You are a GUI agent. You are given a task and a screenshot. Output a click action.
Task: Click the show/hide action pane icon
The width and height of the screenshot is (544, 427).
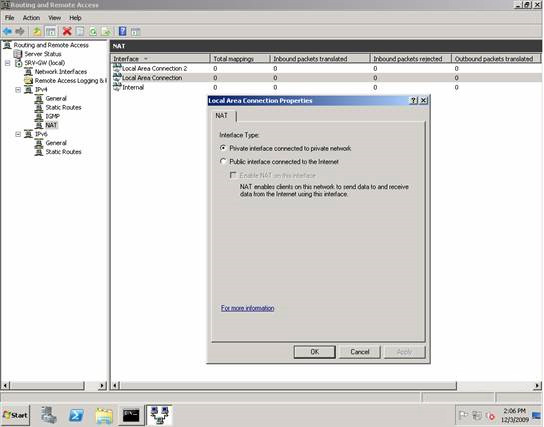[136, 32]
